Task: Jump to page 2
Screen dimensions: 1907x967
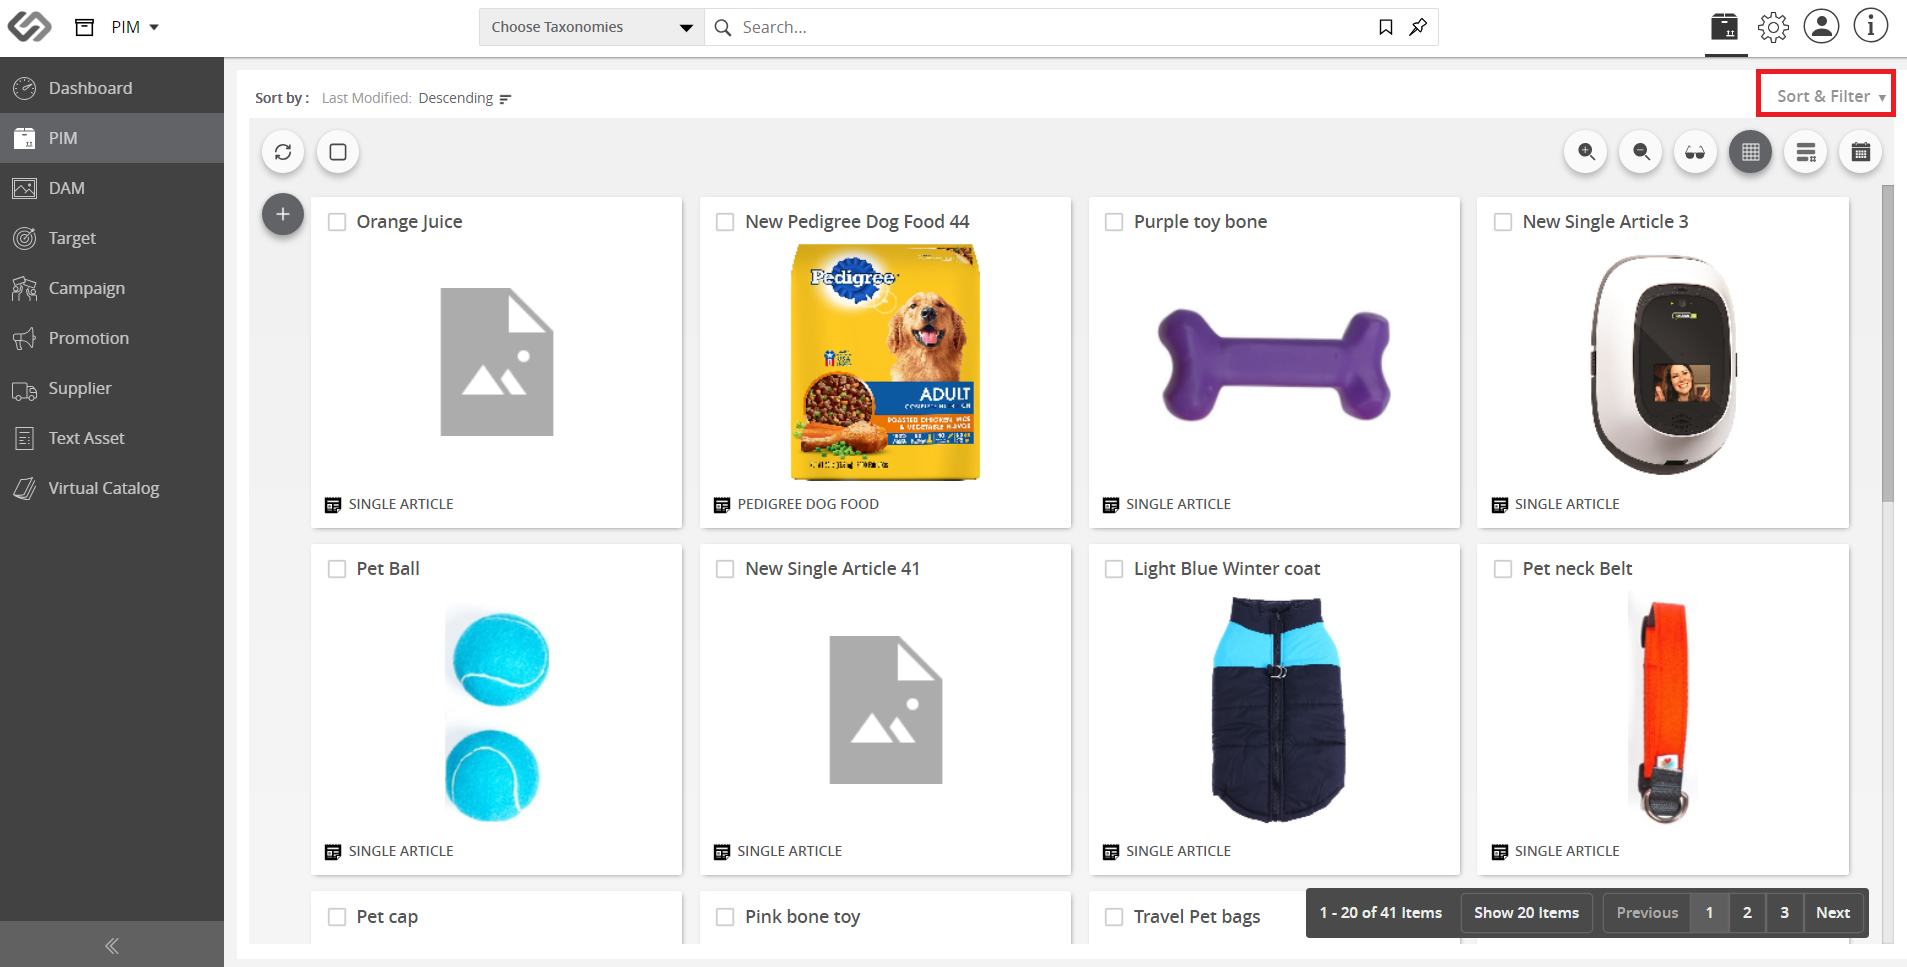Action: click(x=1747, y=913)
